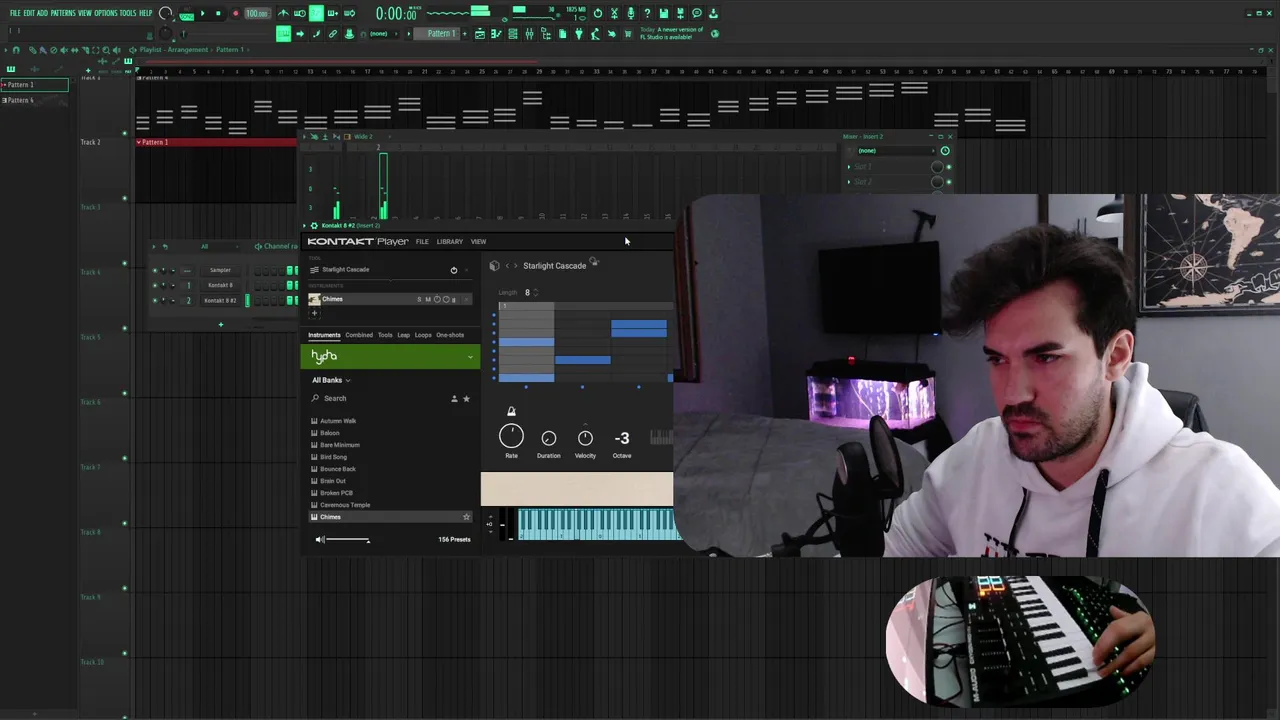
Task: Select the Cavernous Temple preset
Action: pyautogui.click(x=345, y=505)
